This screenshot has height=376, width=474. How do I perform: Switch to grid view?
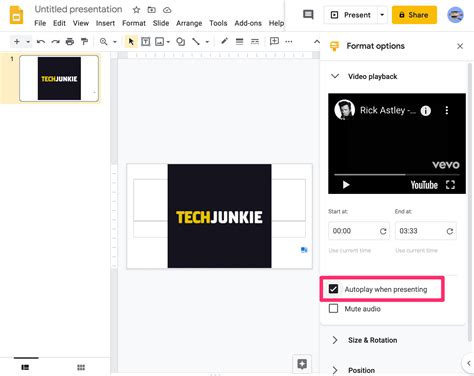(81, 367)
